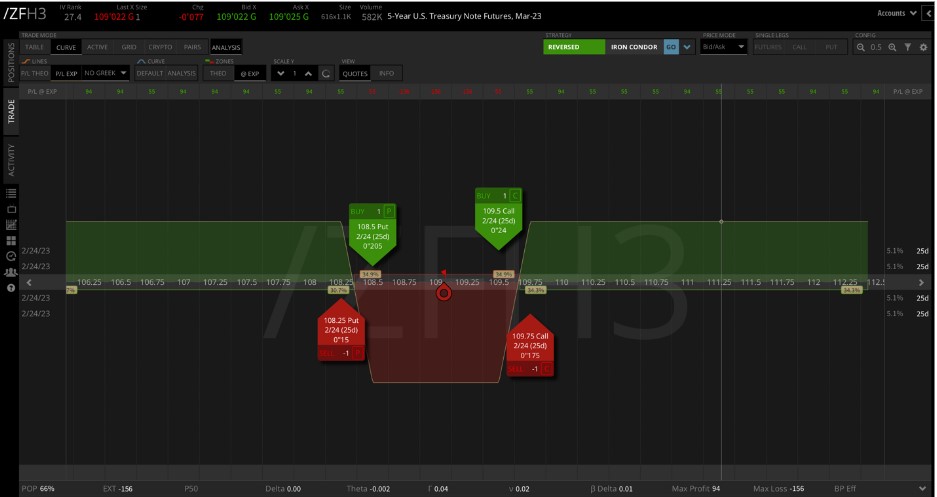Screen dimensions: 937x497
Task: Toggle the REVERSED strategy switch
Action: [x=574, y=47]
